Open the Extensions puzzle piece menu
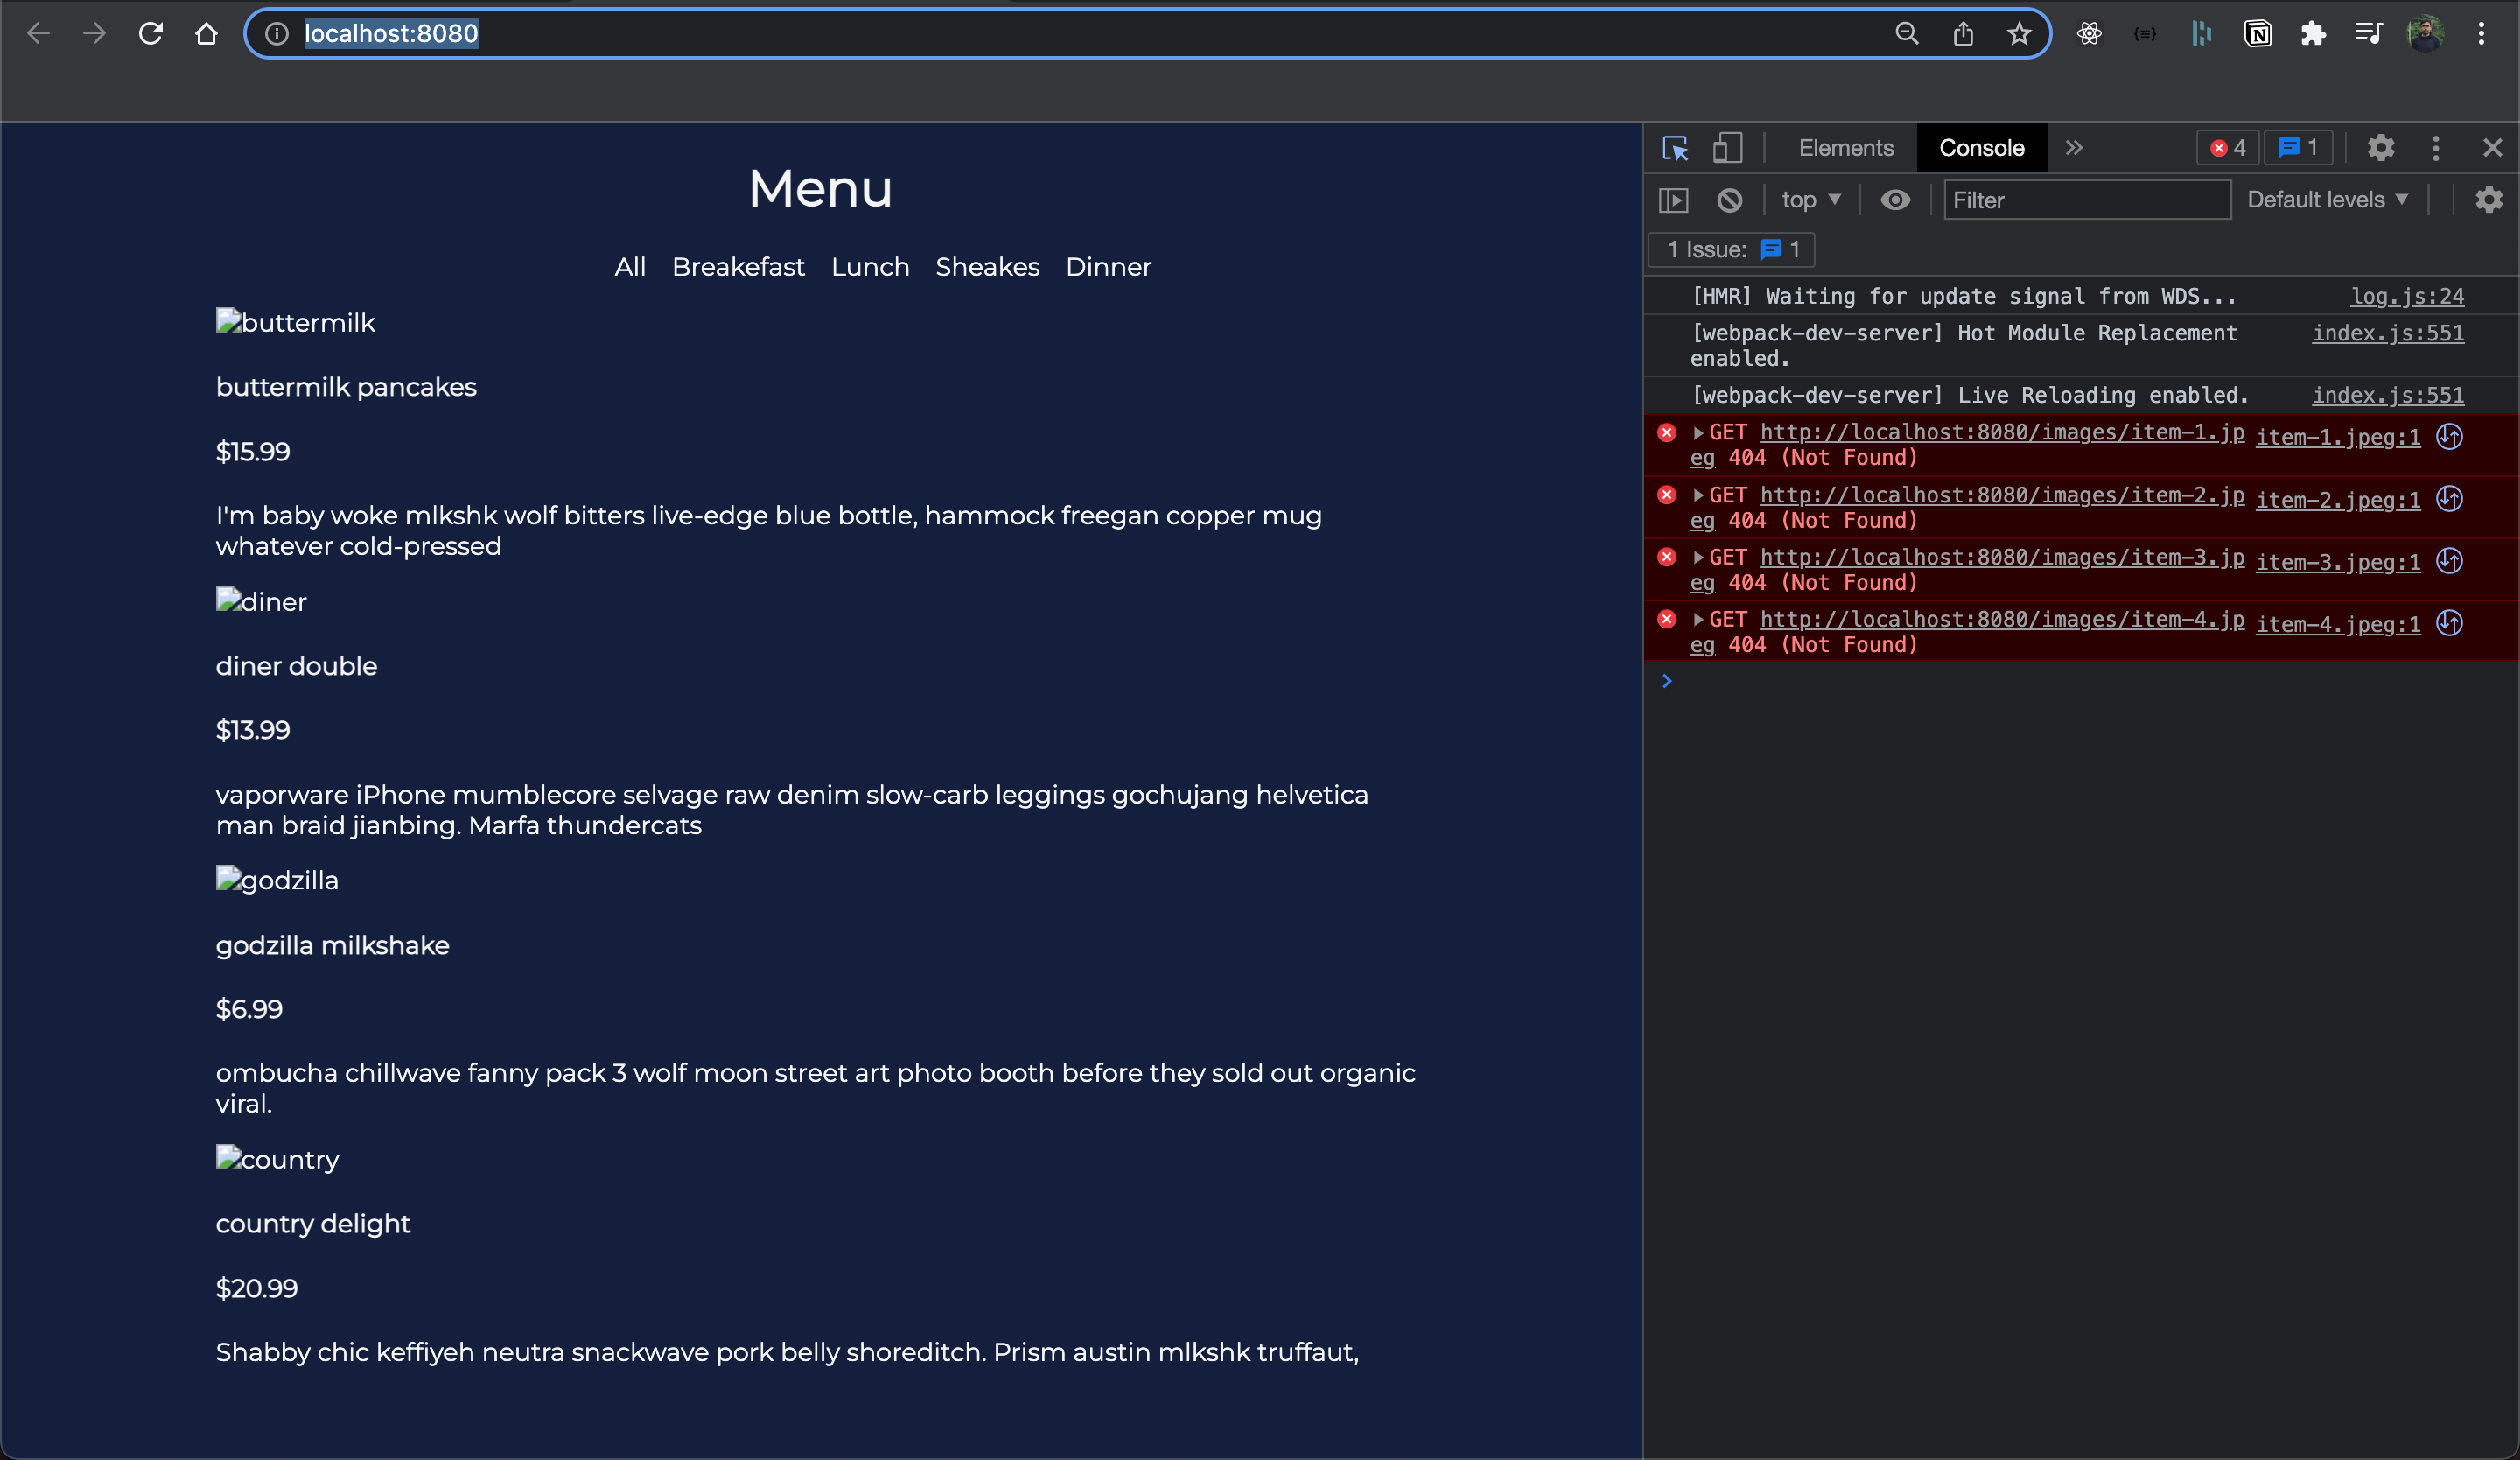 pos(2313,33)
